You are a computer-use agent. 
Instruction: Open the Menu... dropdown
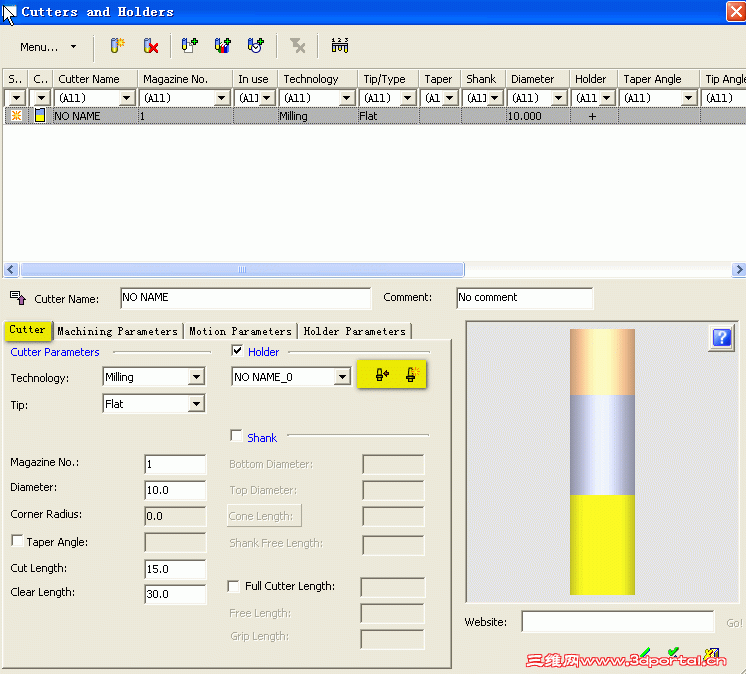48,47
